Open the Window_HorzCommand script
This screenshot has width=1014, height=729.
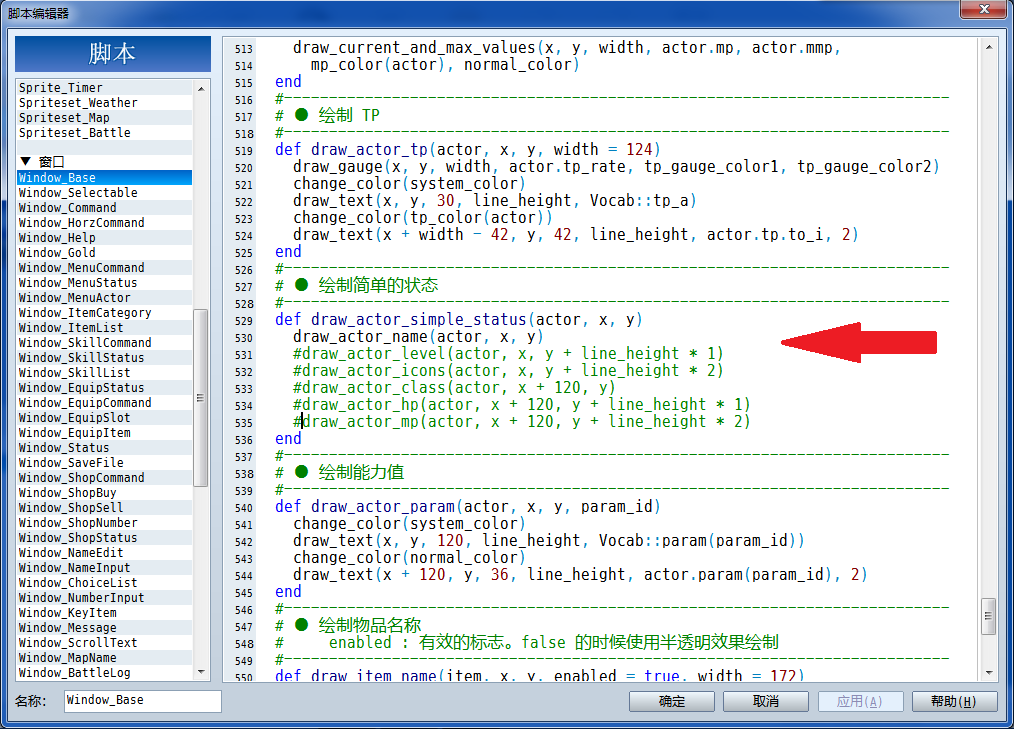point(104,223)
